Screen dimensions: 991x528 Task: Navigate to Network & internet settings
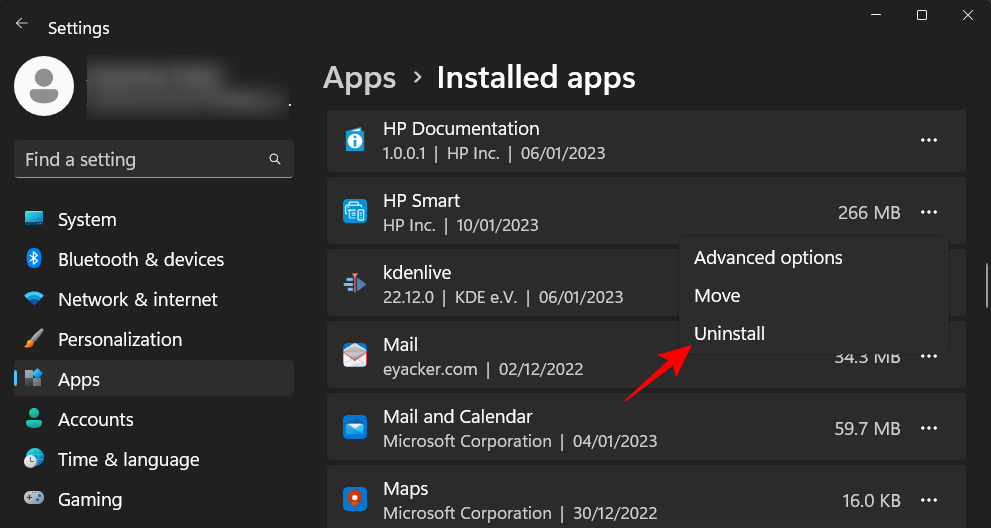[x=137, y=300]
